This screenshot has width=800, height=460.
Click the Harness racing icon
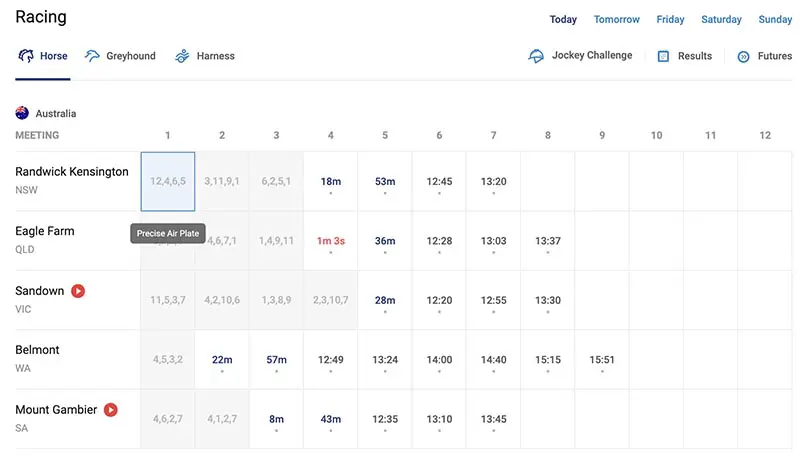tap(182, 56)
